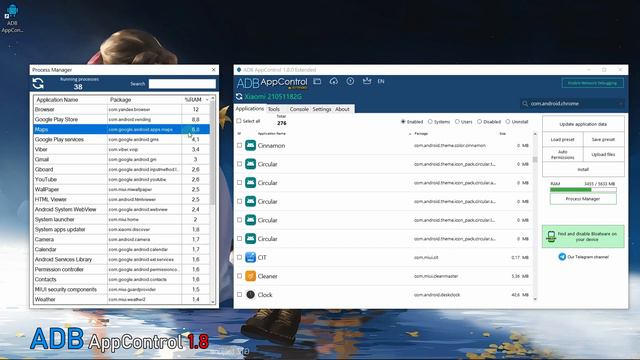Click the crown icon in the header

click(x=367, y=81)
